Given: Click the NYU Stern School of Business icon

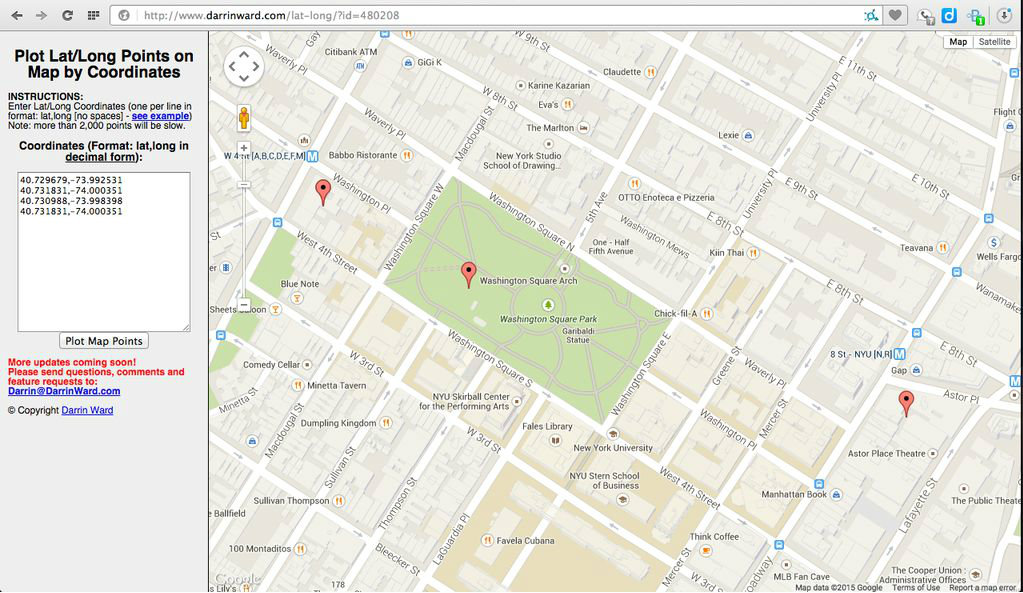Looking at the screenshot, I should point(622,500).
